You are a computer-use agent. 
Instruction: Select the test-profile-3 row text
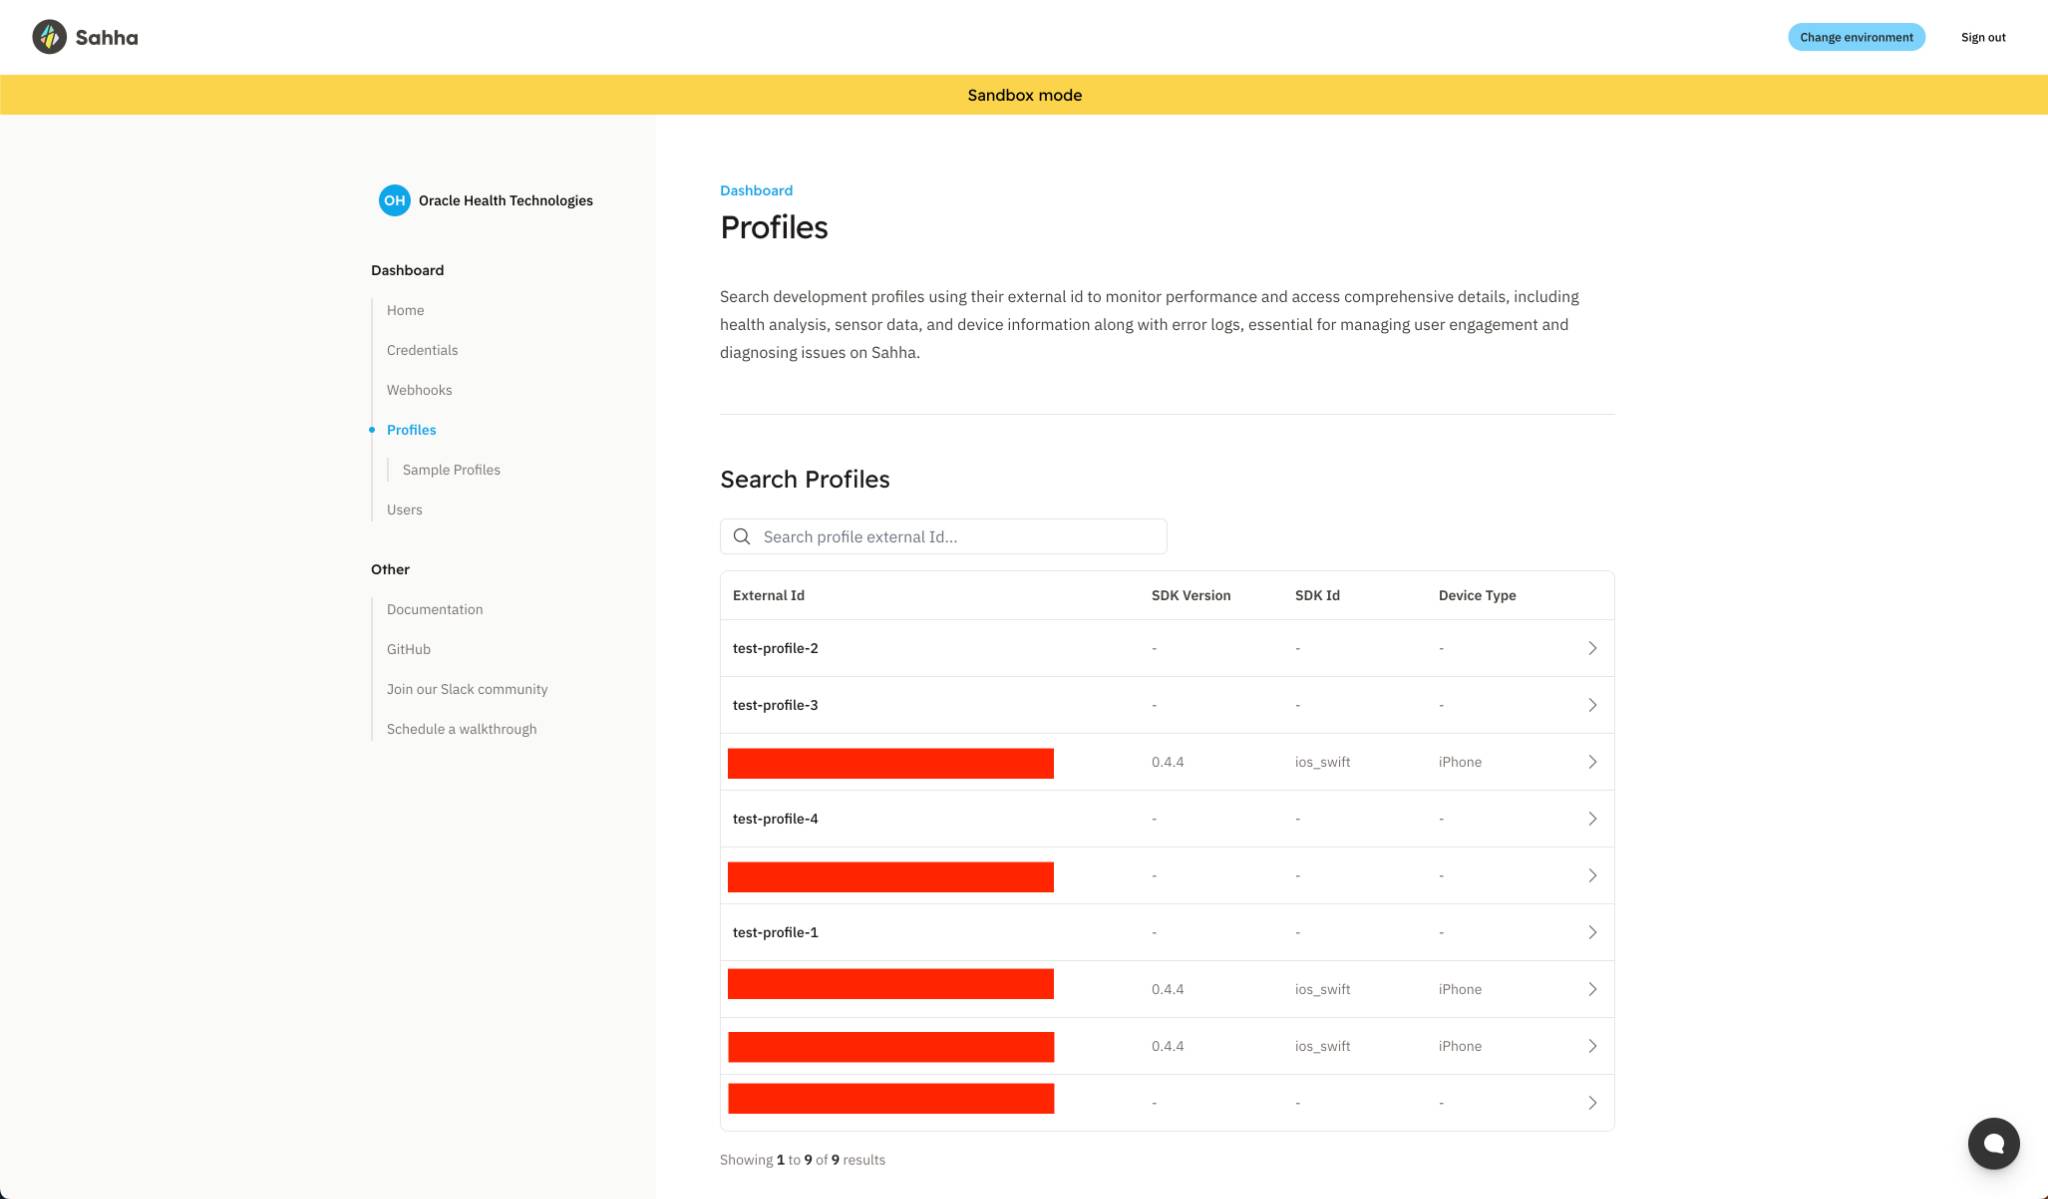tap(775, 705)
